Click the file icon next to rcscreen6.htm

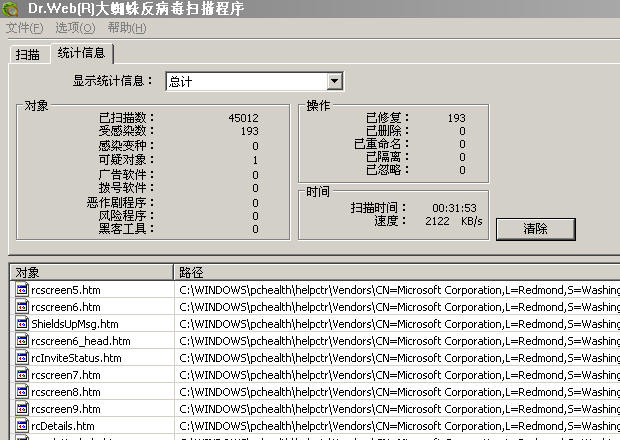pyautogui.click(x=22, y=307)
